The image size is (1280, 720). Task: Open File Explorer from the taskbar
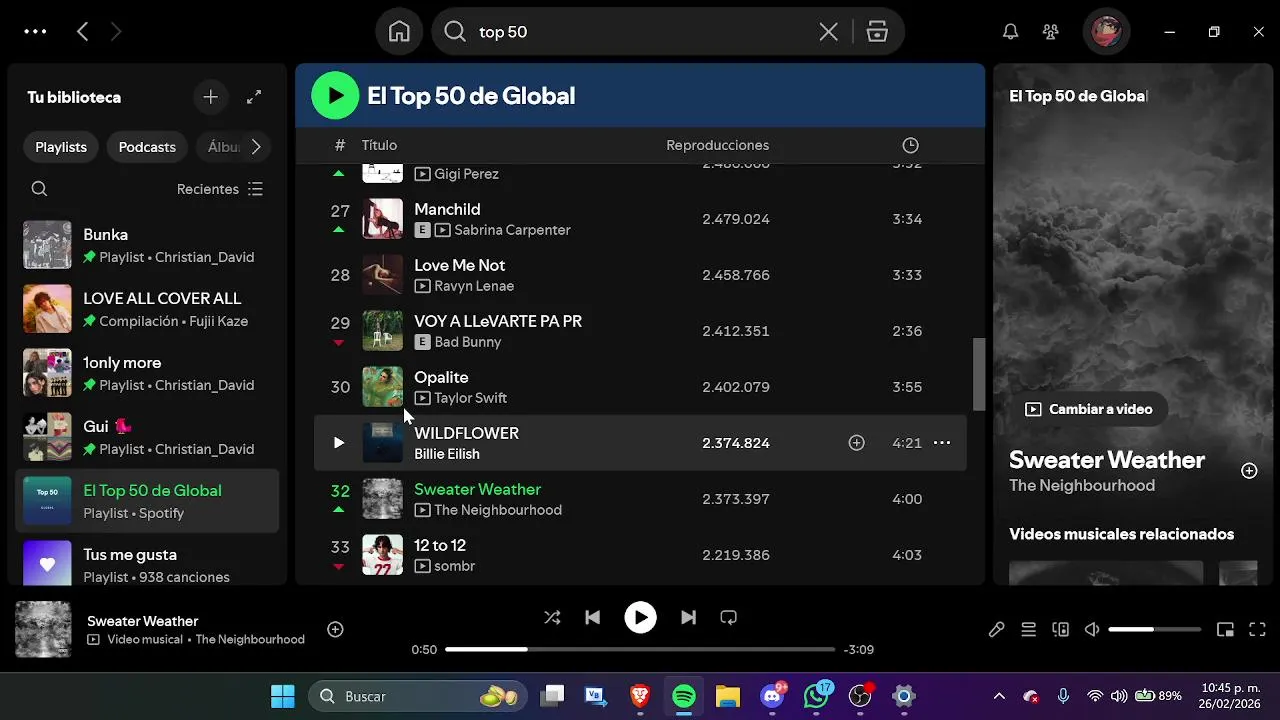tap(728, 696)
